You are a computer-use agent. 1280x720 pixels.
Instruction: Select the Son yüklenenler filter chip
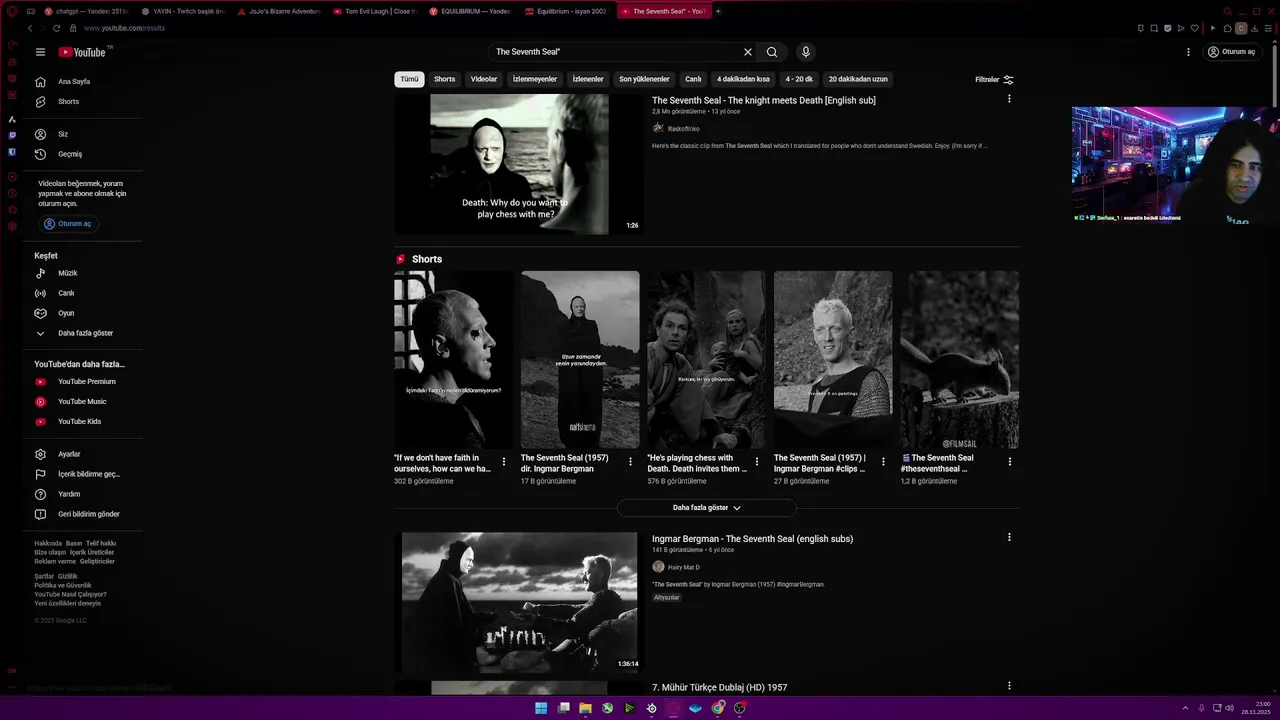tap(644, 79)
